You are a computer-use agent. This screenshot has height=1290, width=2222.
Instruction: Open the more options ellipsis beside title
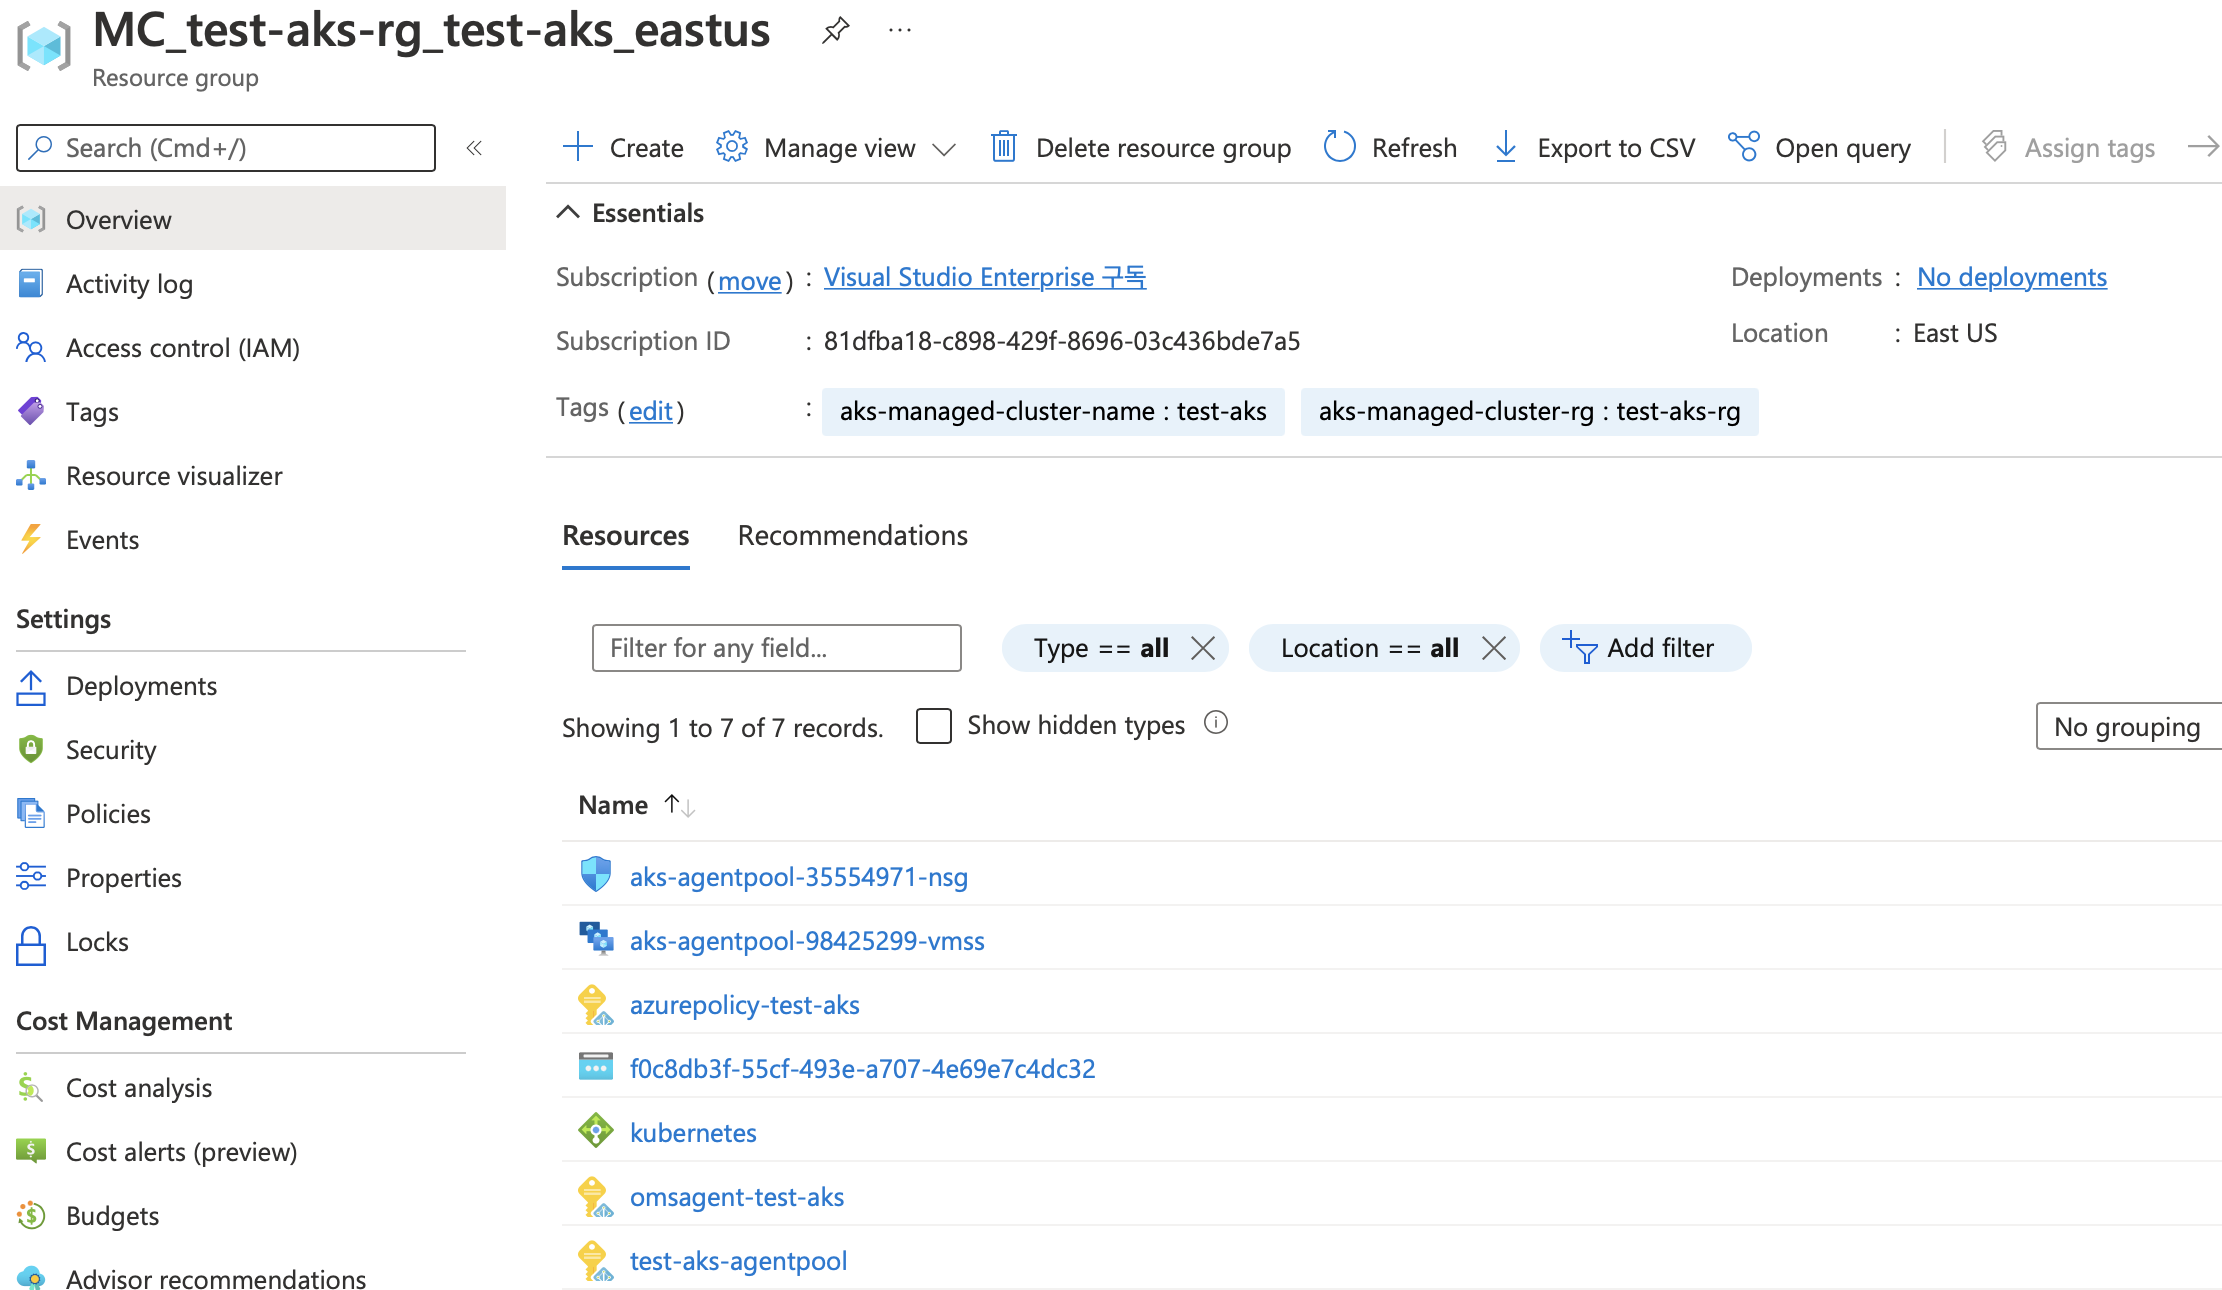(900, 31)
